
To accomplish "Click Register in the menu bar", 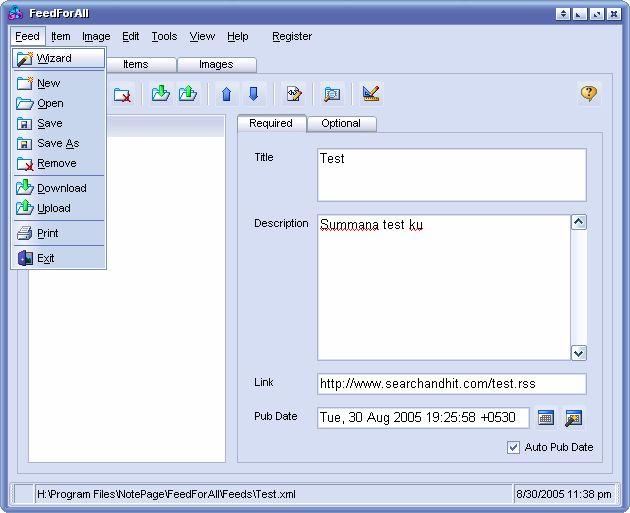I will (x=292, y=36).
